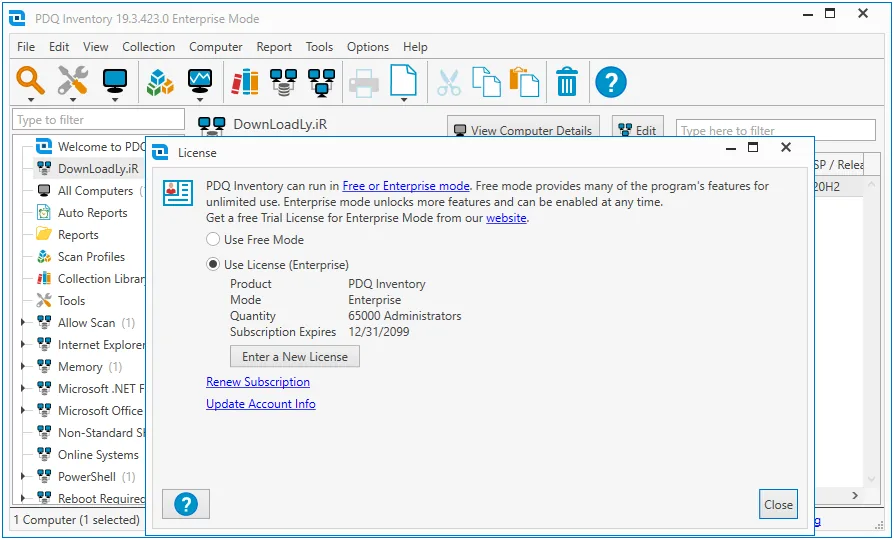
Task: Expand the Microsoft Office collection
Action: pos(23,411)
